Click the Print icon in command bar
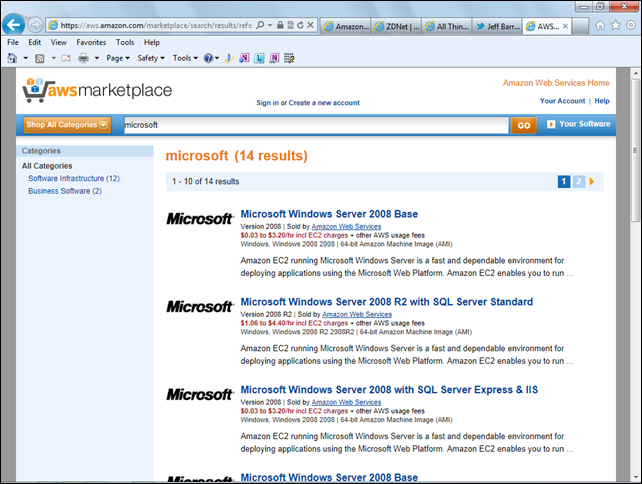Image resolution: width=642 pixels, height=484 pixels. pos(84,58)
